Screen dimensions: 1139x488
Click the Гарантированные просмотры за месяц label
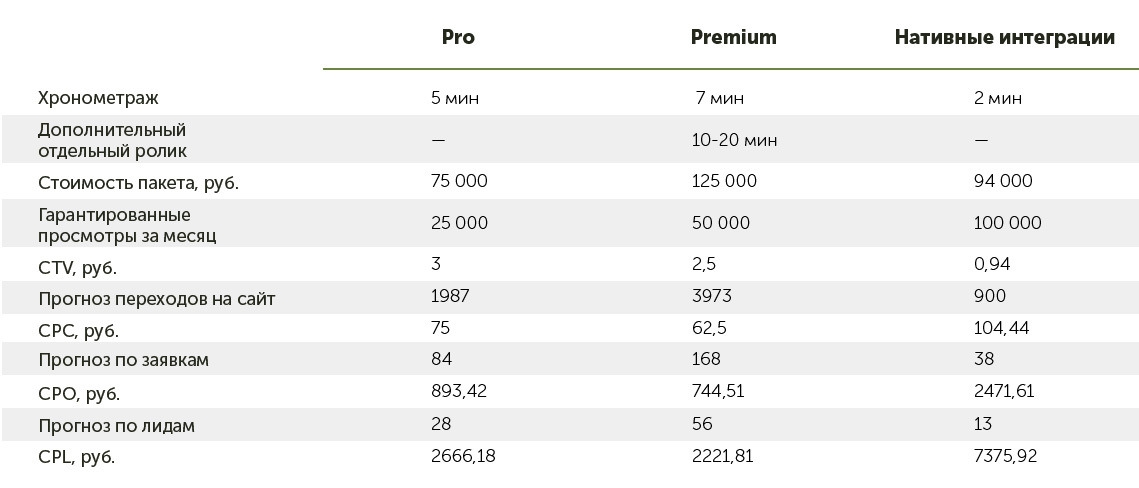127,225
